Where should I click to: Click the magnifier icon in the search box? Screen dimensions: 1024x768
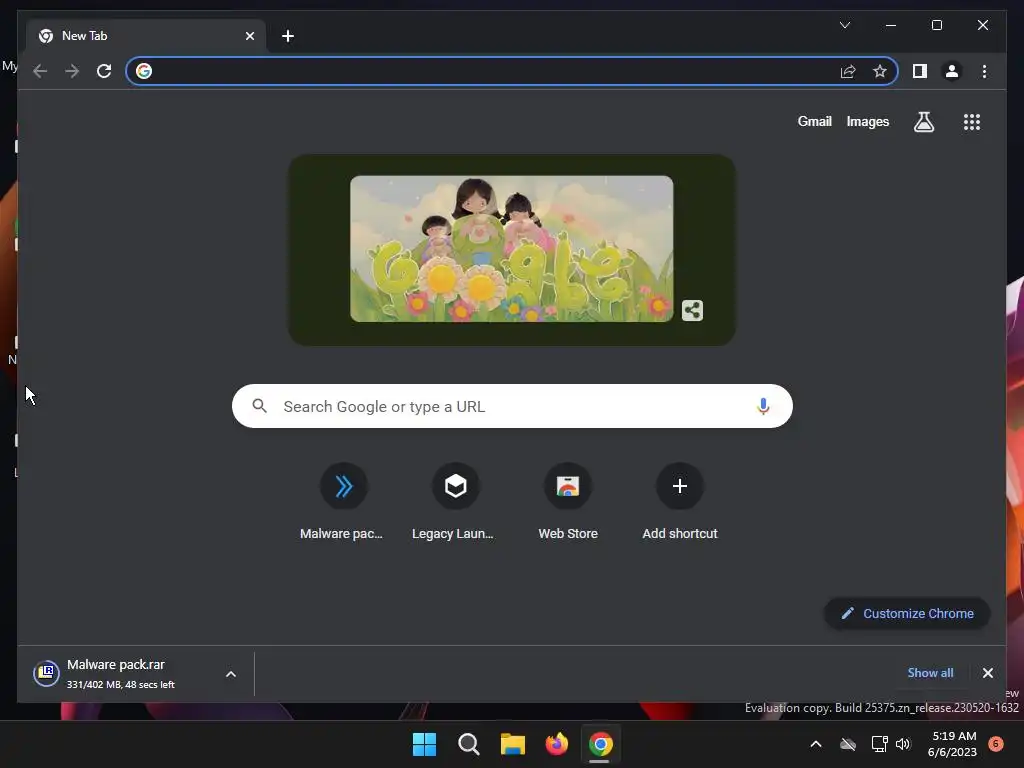[x=259, y=406]
